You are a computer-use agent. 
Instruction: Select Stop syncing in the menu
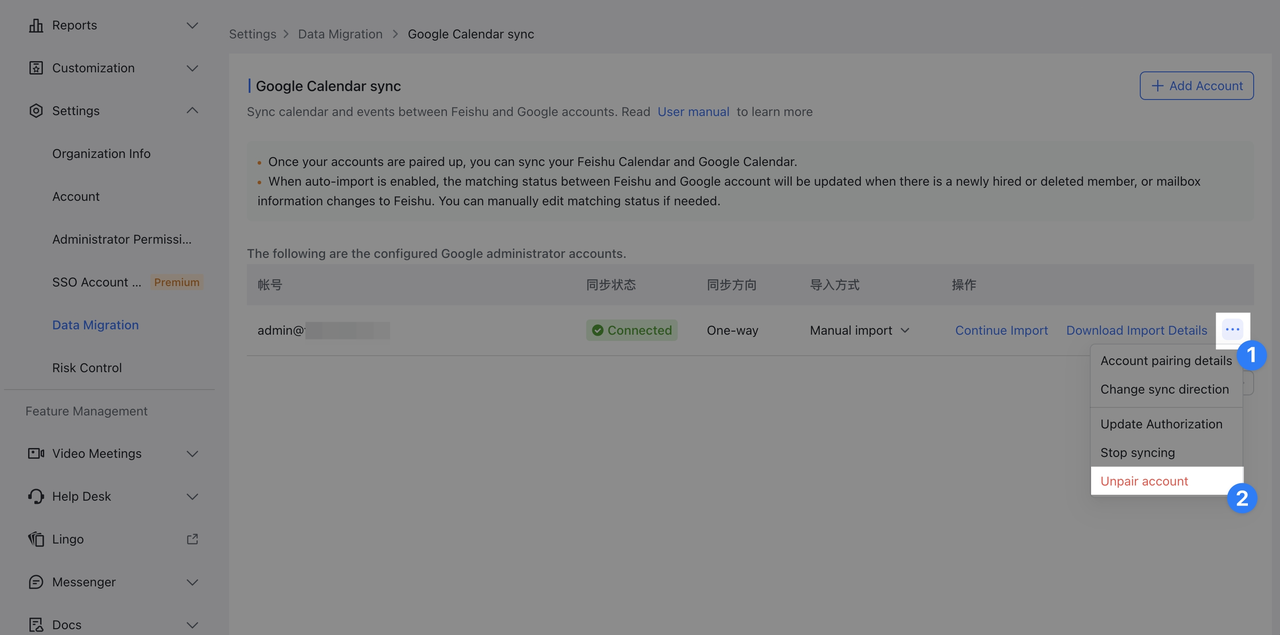coord(1137,452)
